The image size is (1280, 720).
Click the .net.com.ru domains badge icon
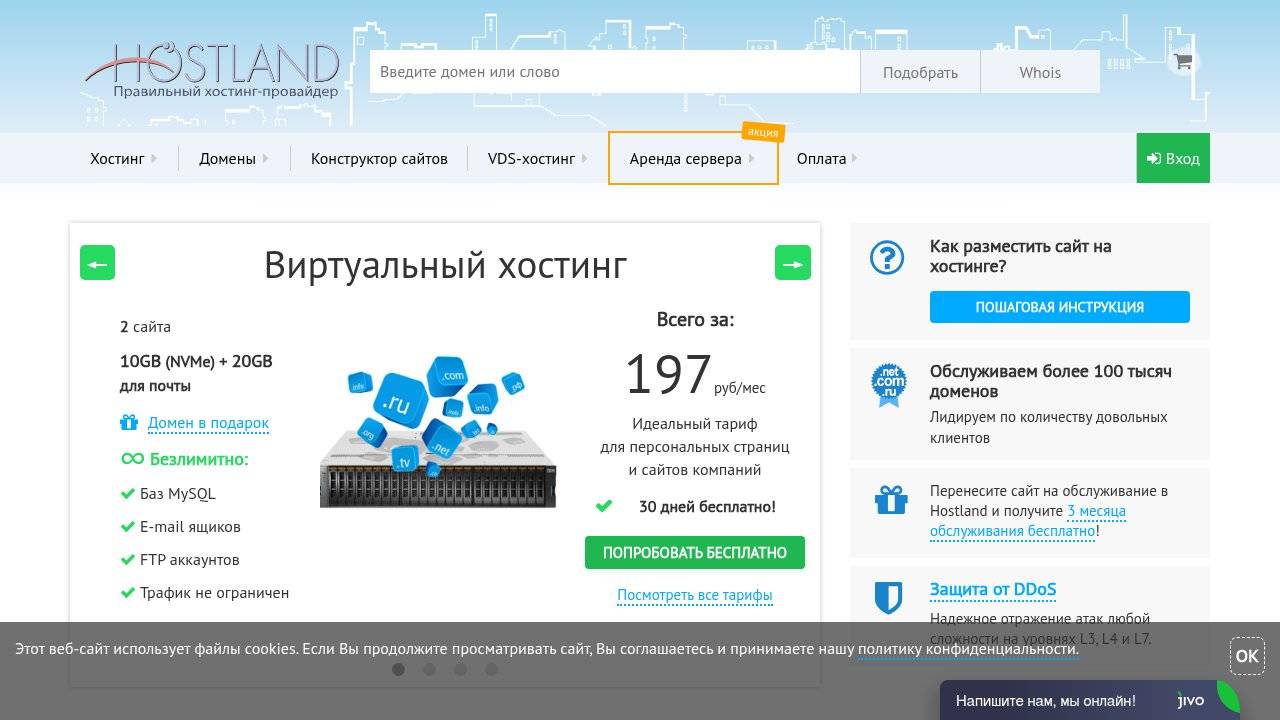[x=888, y=385]
